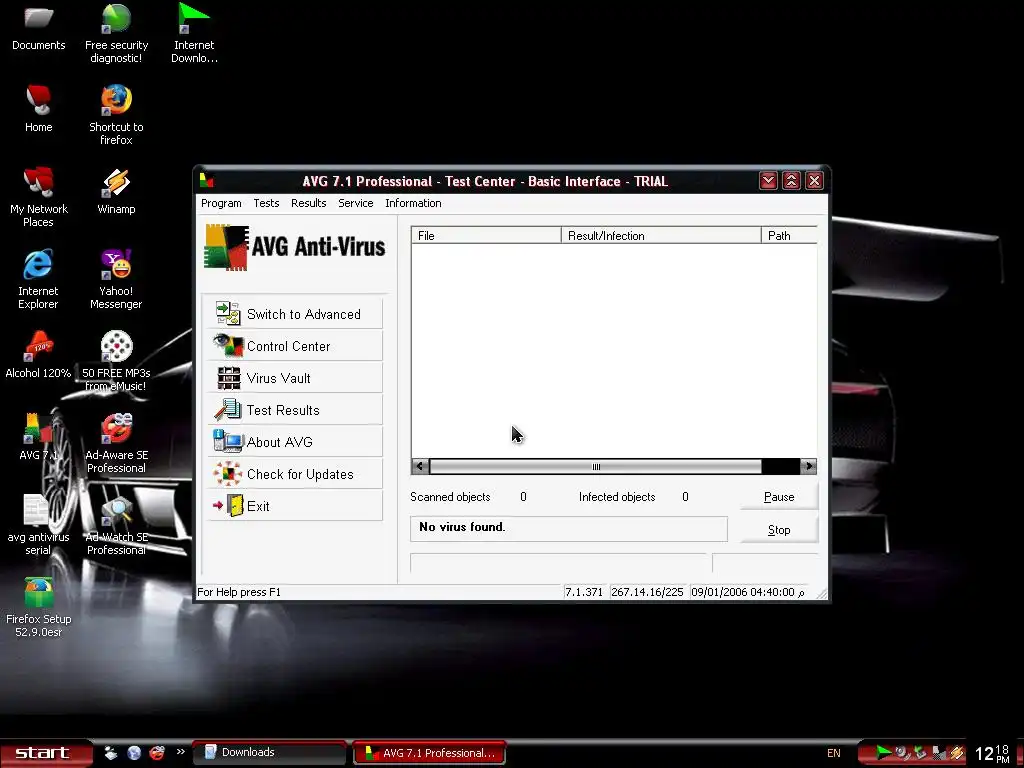The height and width of the screenshot is (768, 1024).
Task: Click the About AVG computer icon
Action: (x=228, y=441)
